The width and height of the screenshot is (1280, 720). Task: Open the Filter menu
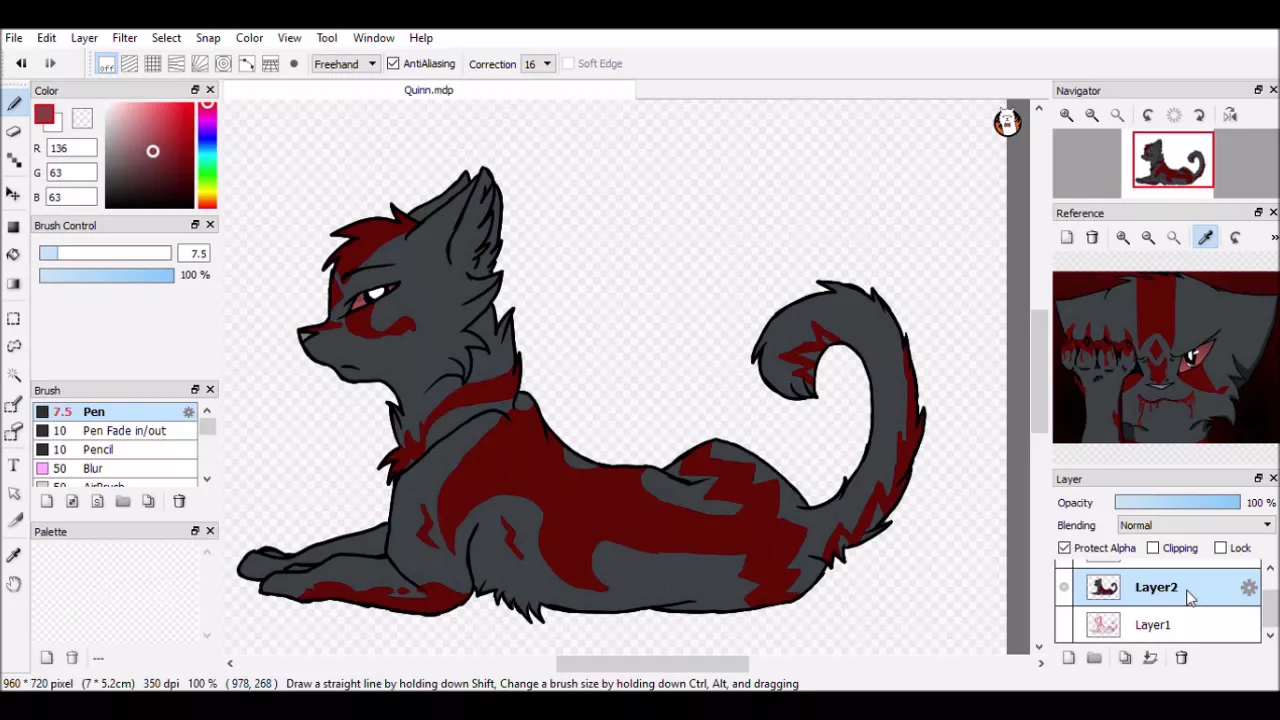coord(124,38)
